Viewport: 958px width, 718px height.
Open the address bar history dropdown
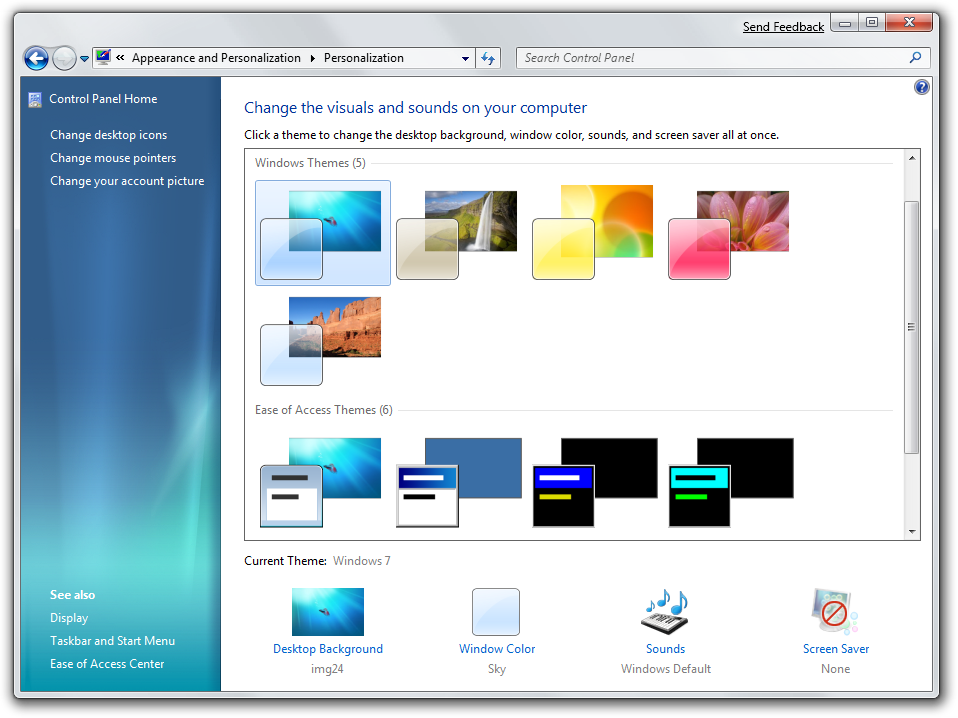tap(466, 59)
